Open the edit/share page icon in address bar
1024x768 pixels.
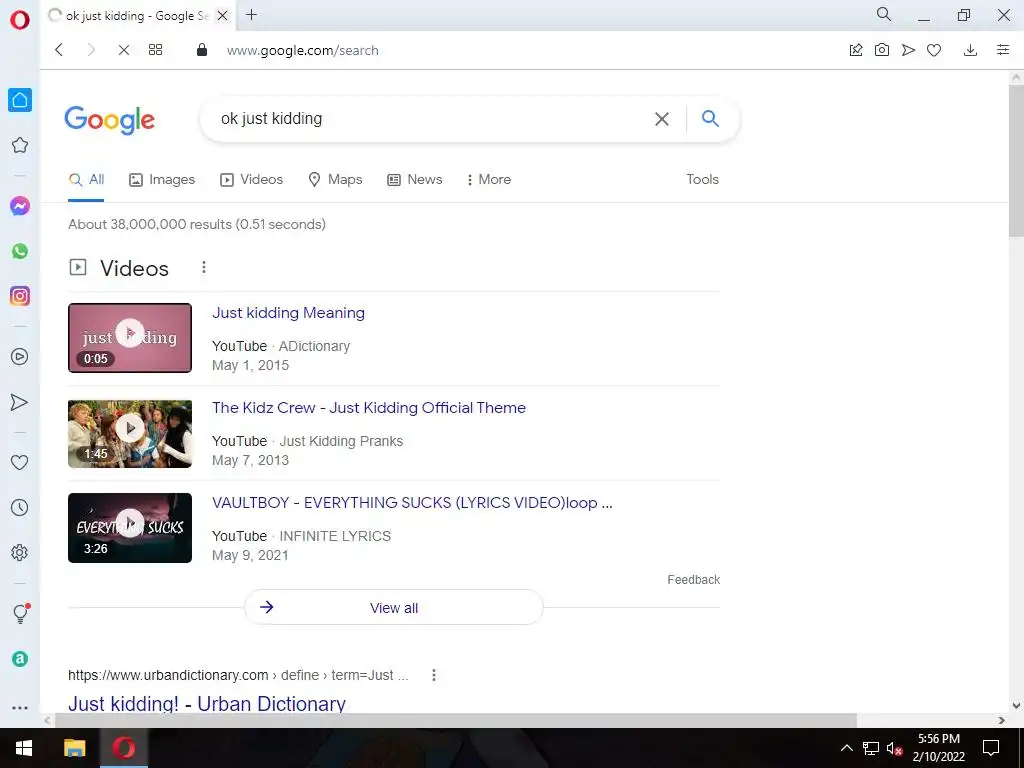pos(856,50)
